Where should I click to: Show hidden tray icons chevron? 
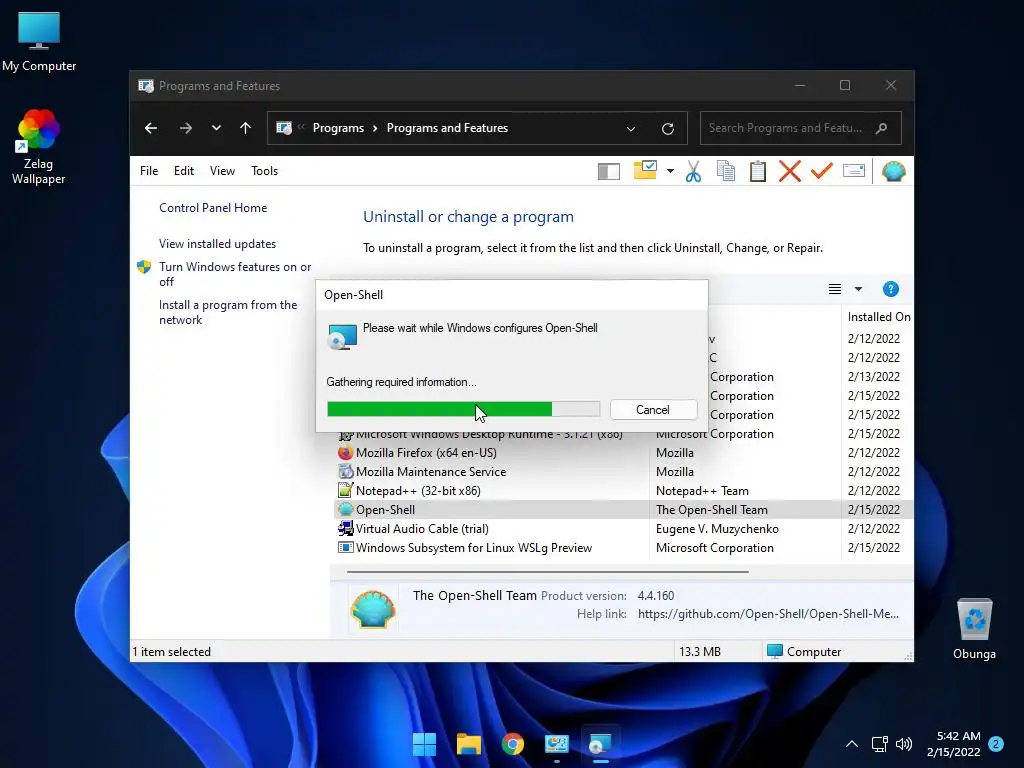pyautogui.click(x=852, y=744)
